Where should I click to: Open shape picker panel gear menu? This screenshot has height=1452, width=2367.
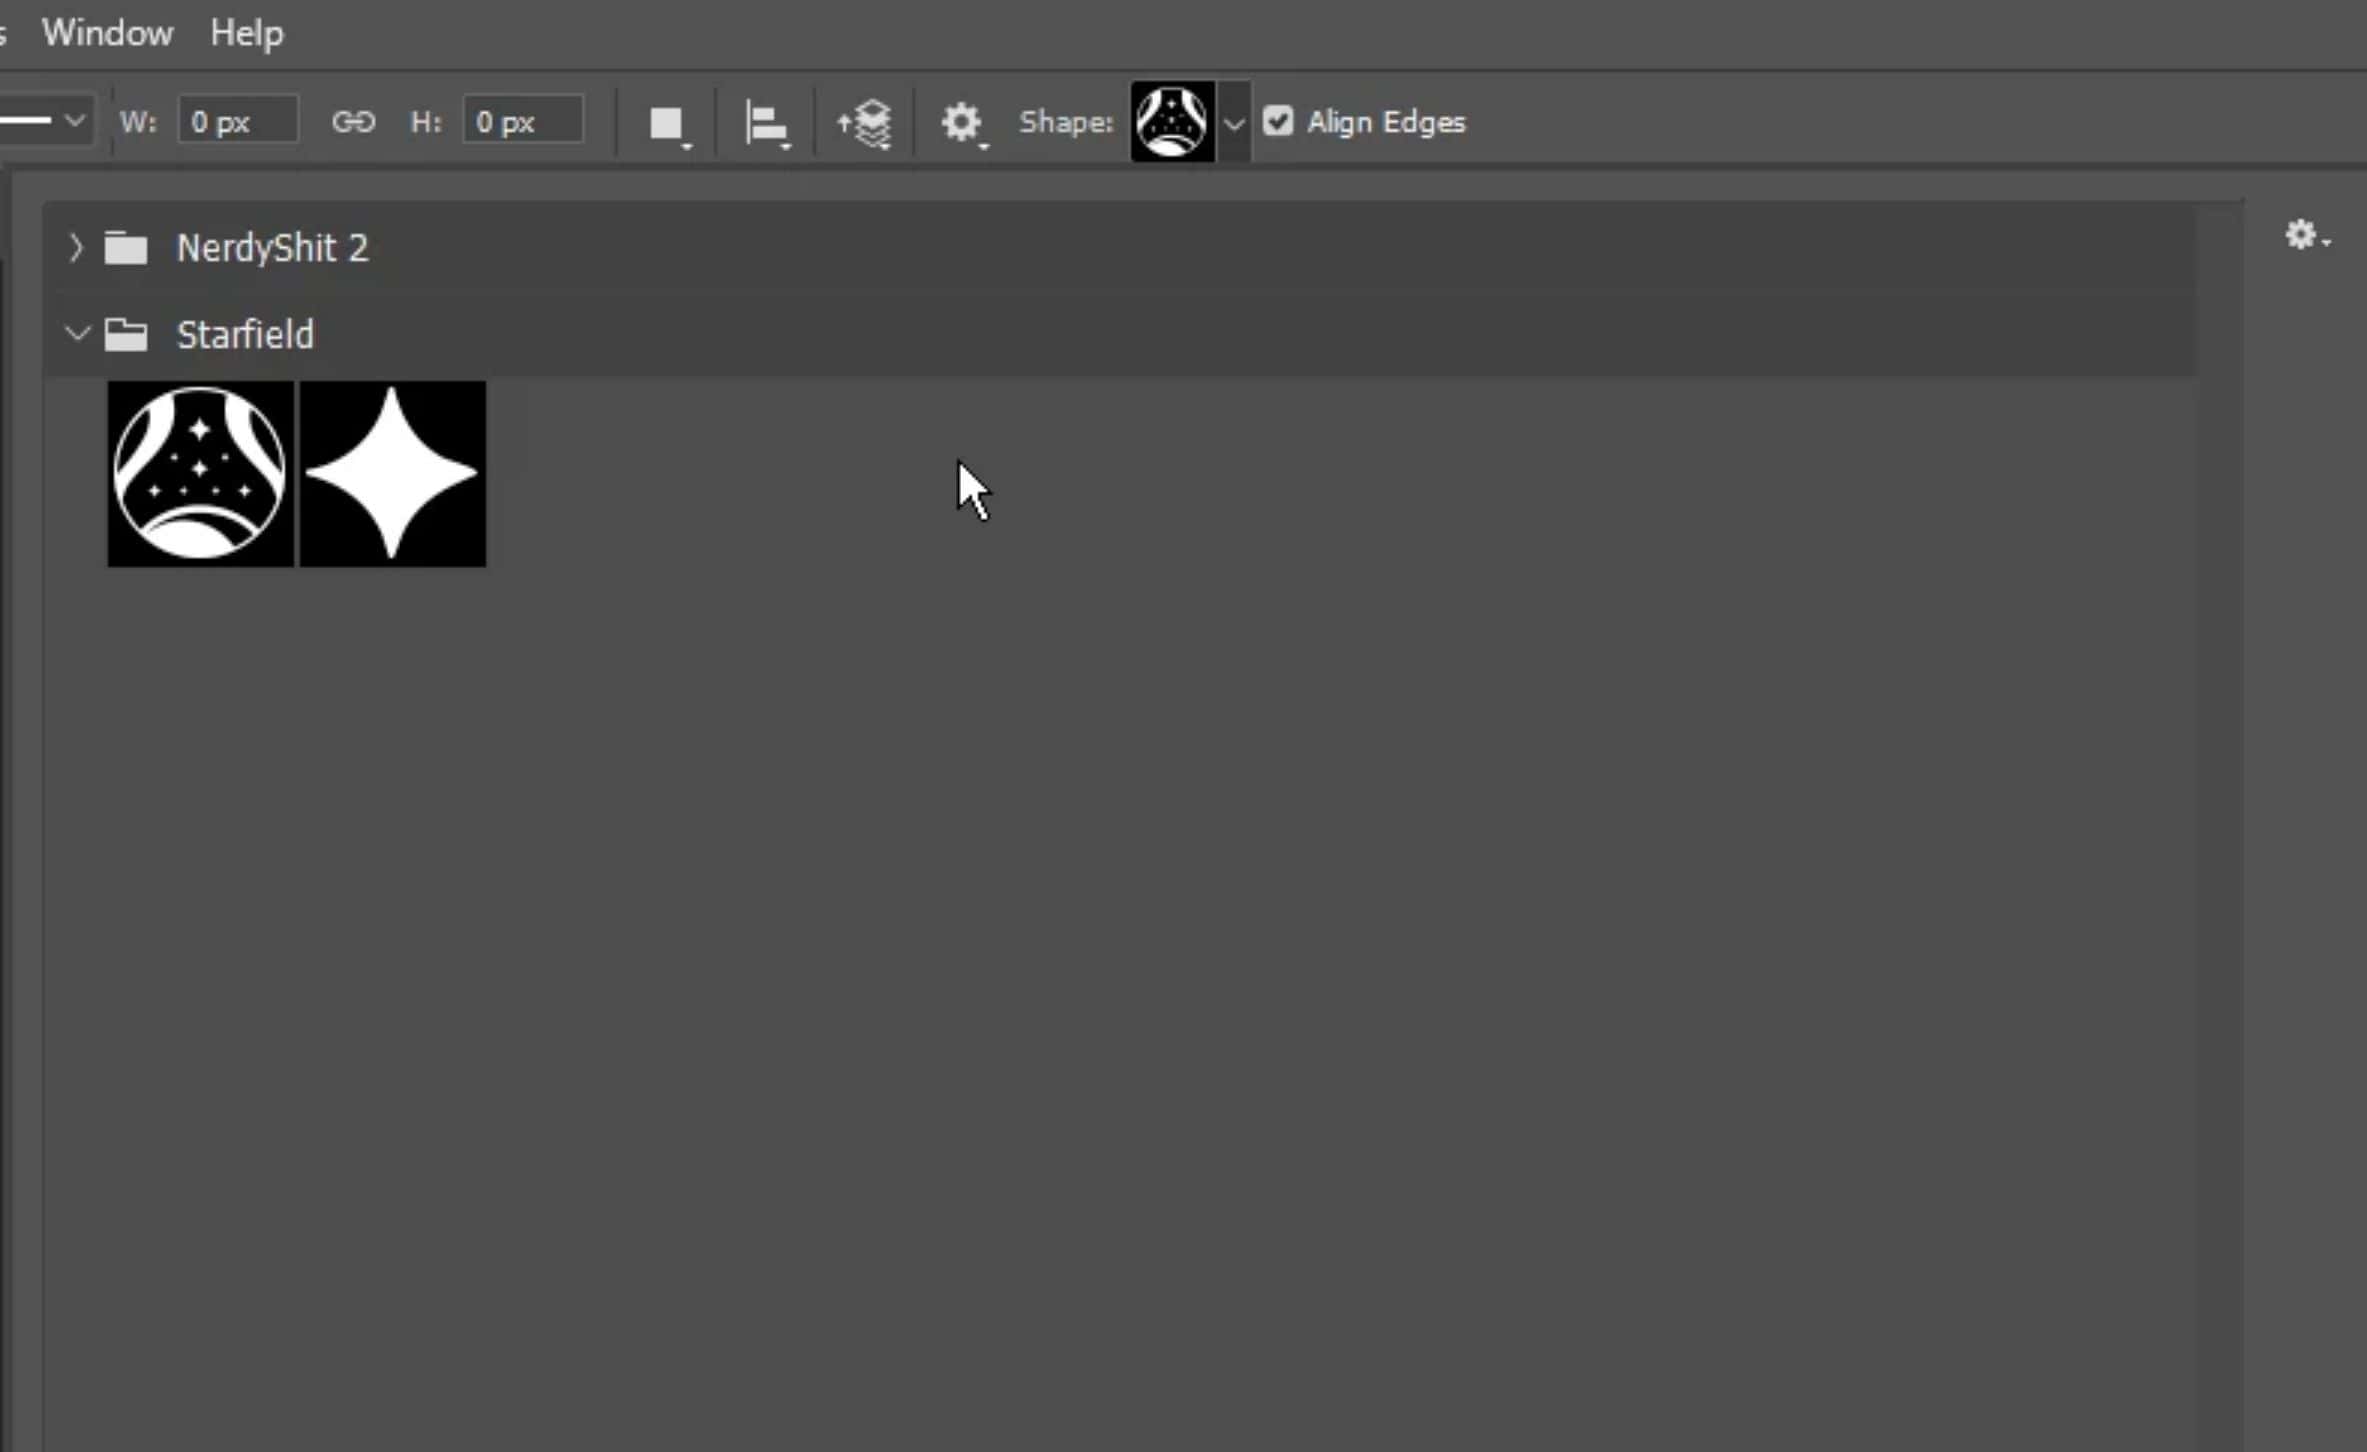pyautogui.click(x=2303, y=235)
